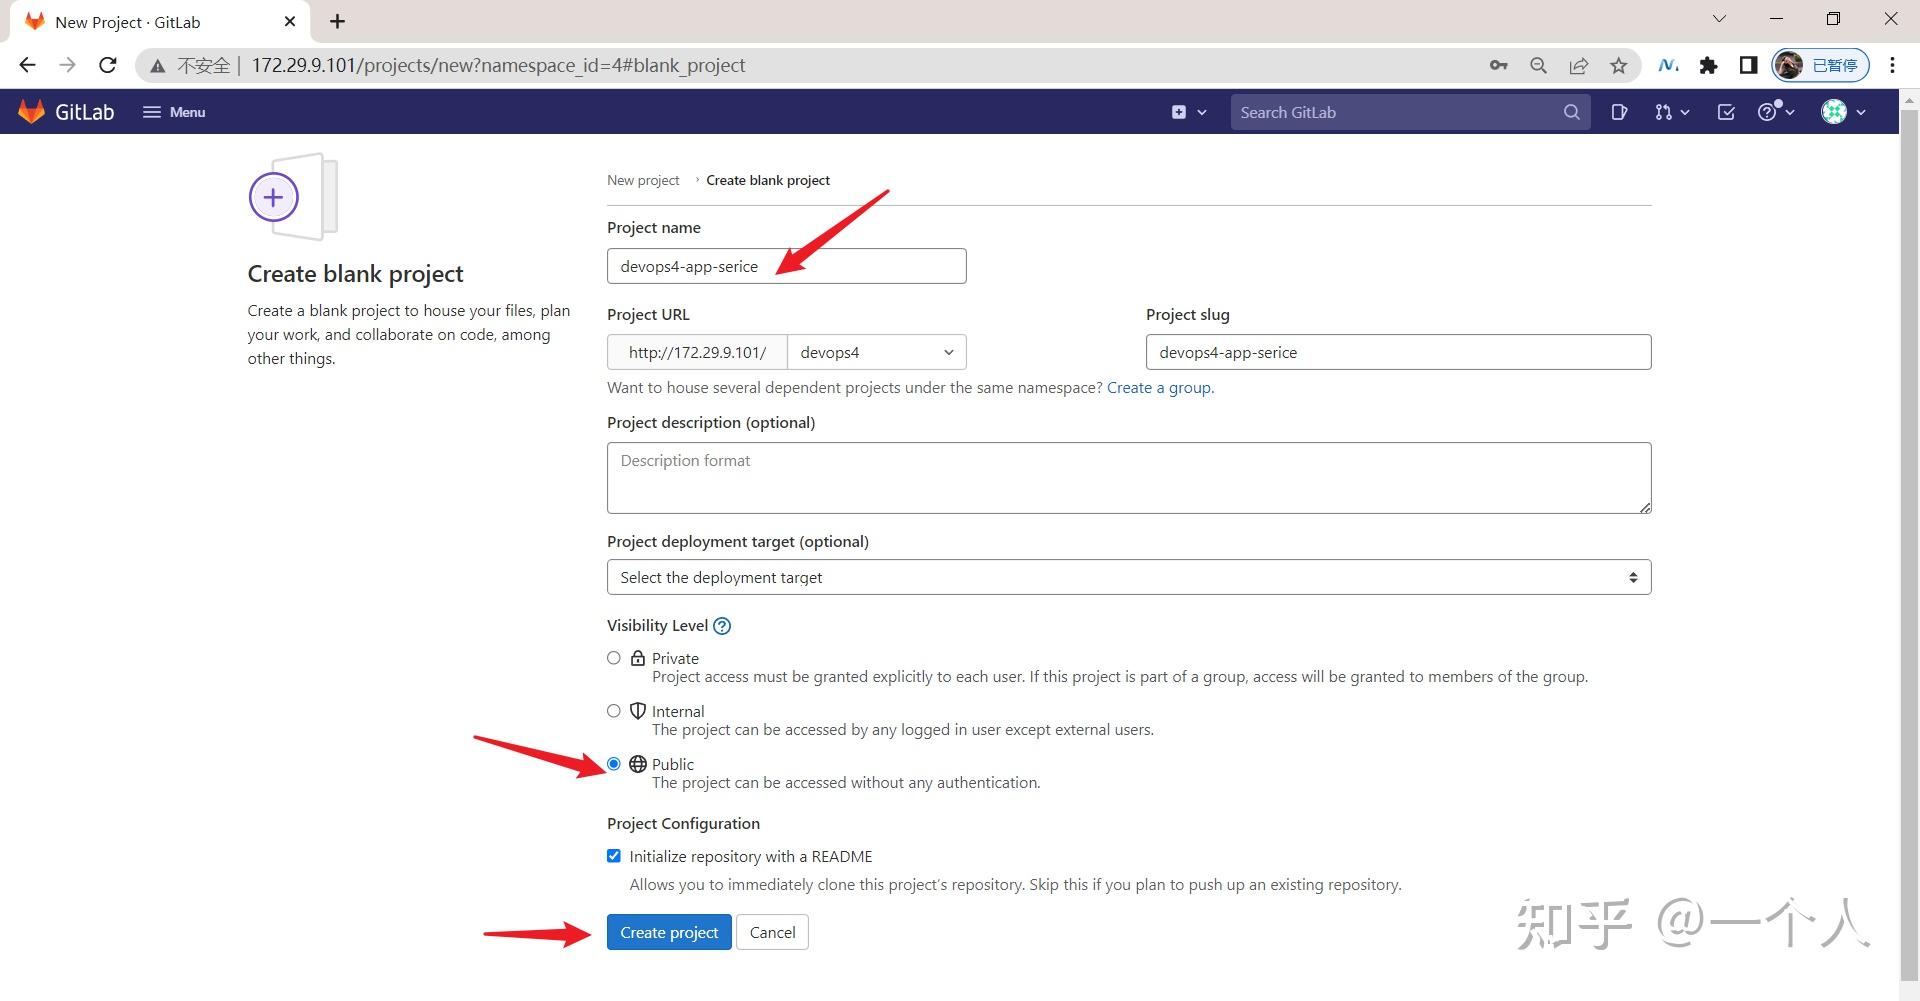Click the http://172.29.9.101/ URL prefix

pos(697,352)
